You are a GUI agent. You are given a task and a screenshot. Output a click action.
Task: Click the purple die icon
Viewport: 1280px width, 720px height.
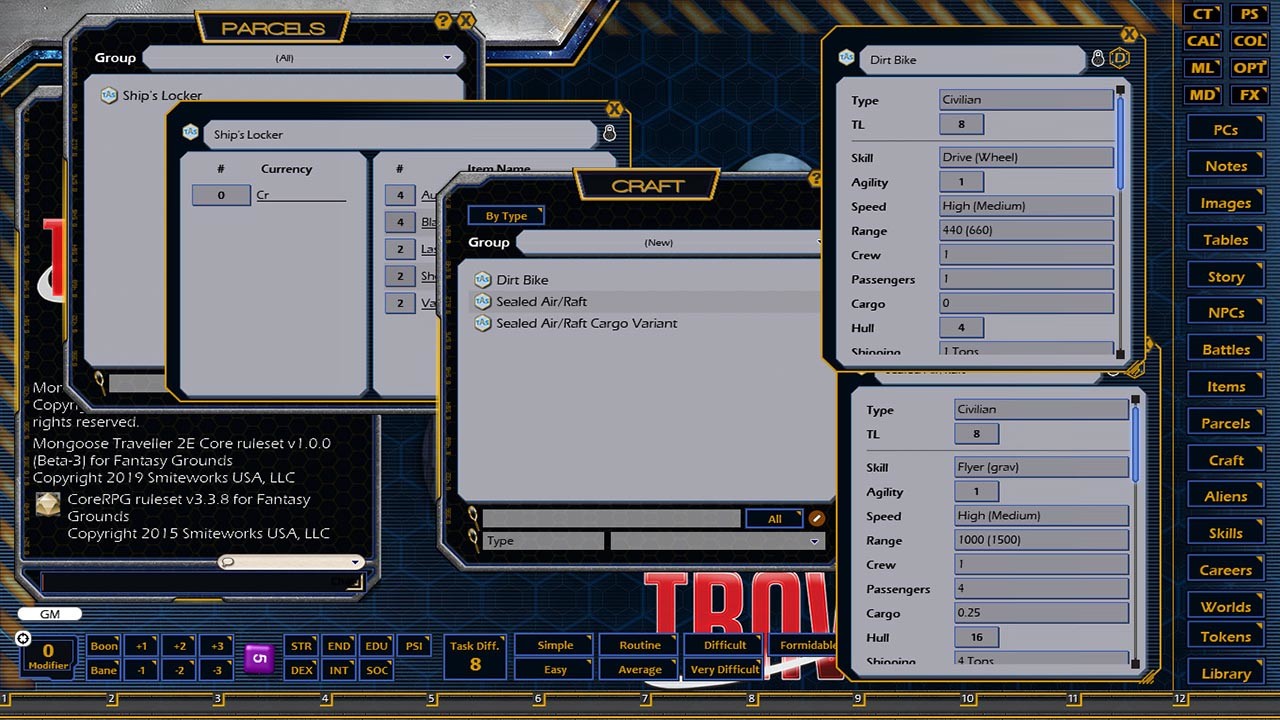(259, 658)
